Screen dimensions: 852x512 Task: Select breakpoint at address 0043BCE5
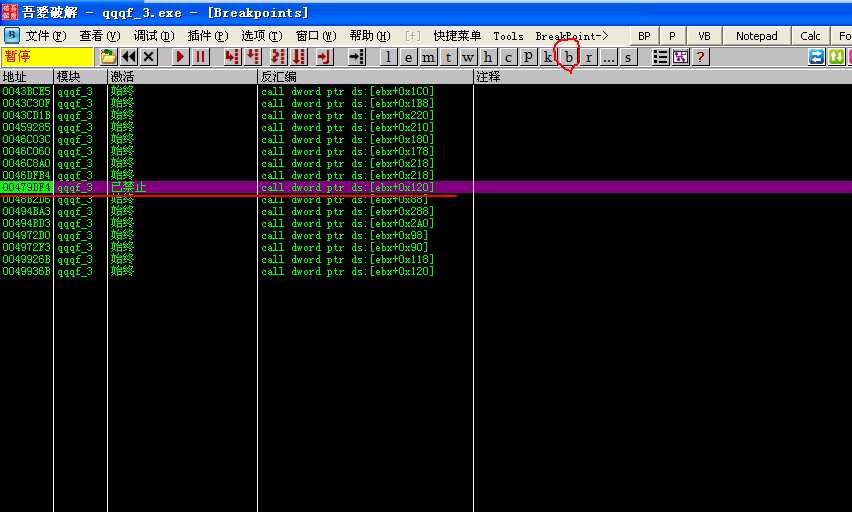(x=26, y=91)
